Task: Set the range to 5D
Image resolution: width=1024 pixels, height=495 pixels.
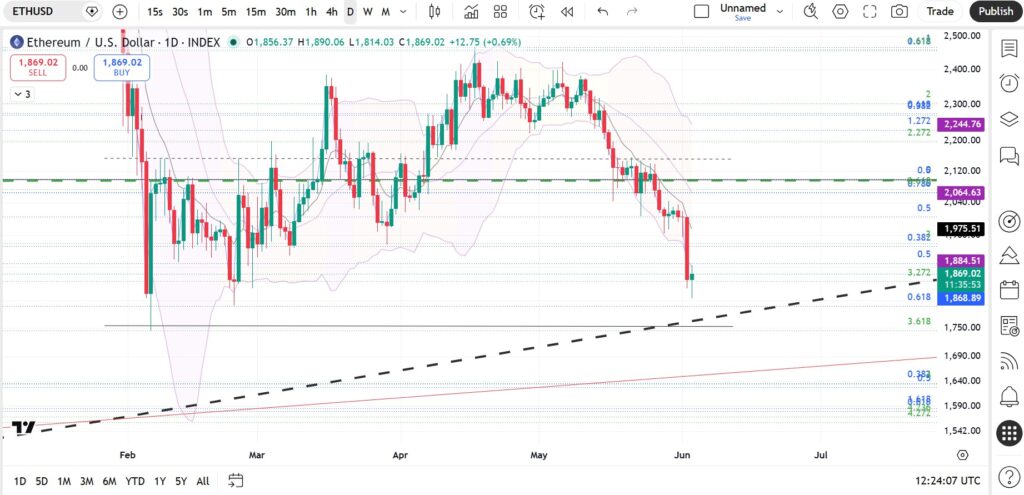Action: pos(42,481)
